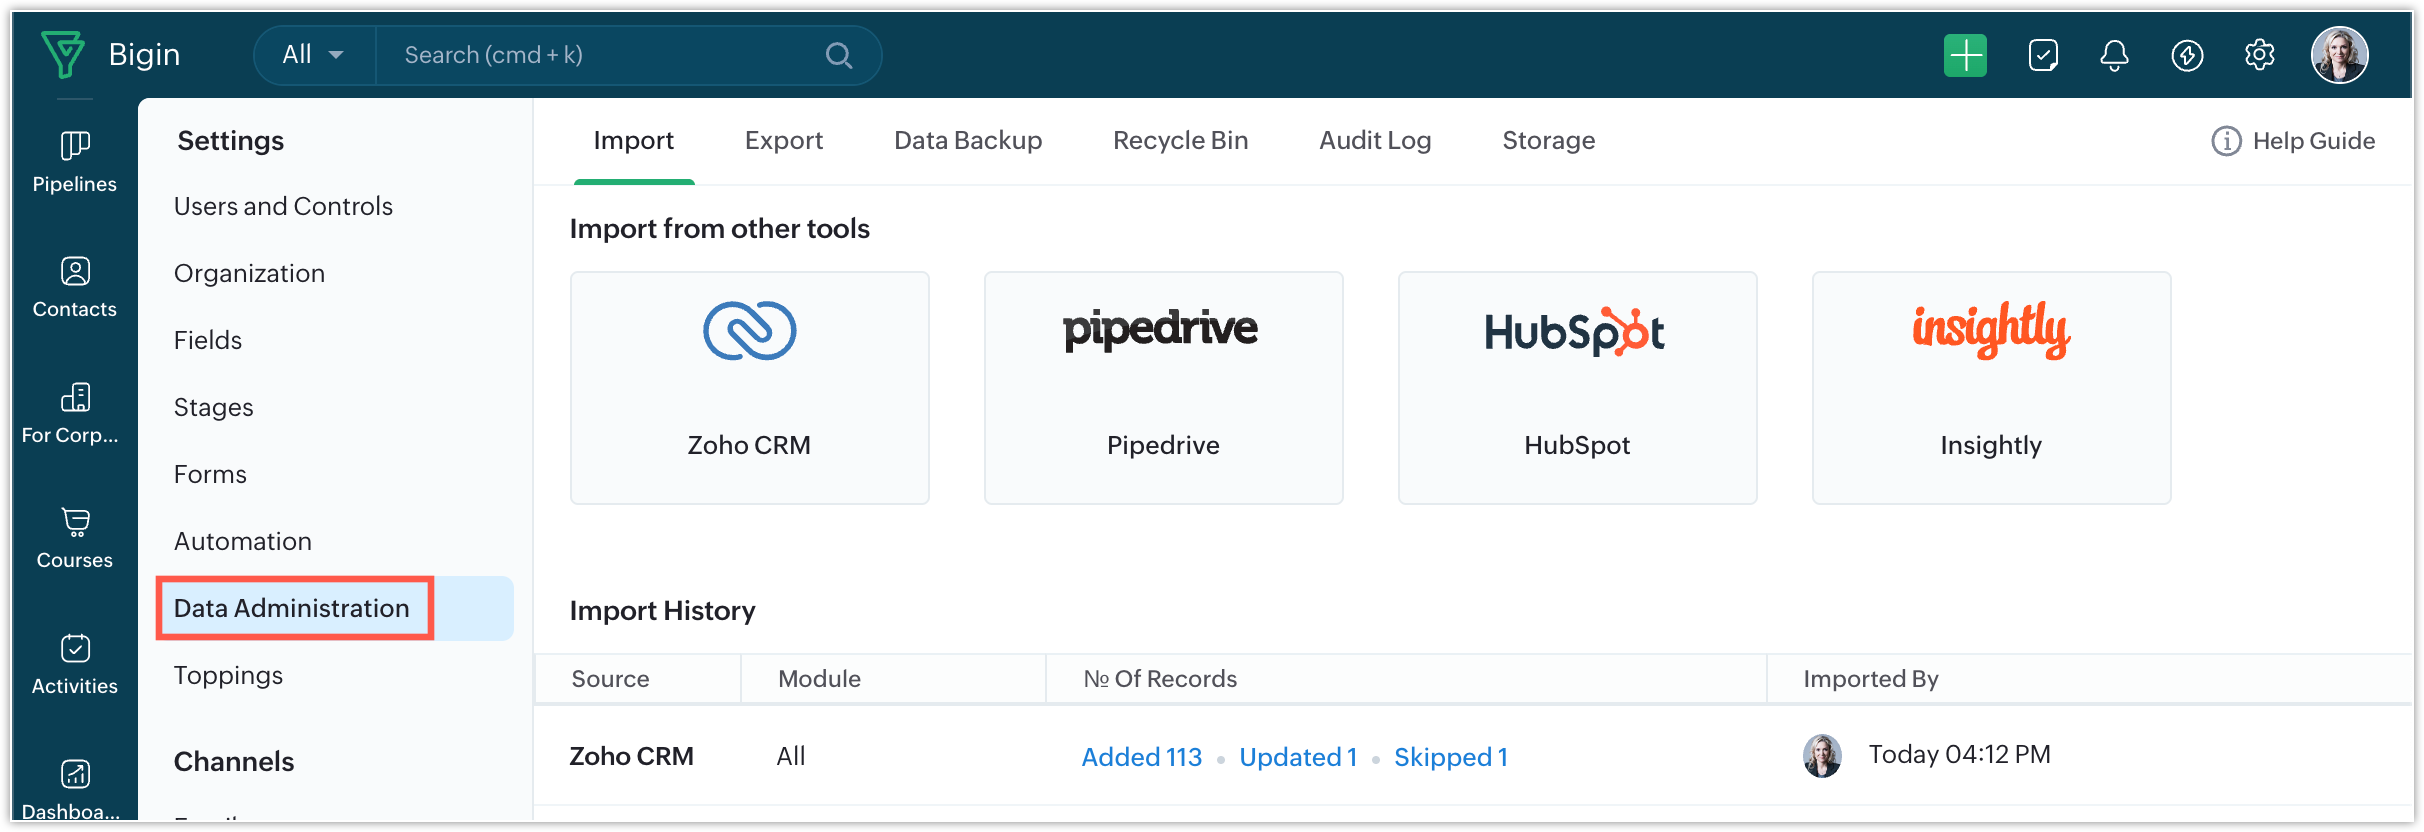
Task: Open the user profile avatar
Action: tap(2339, 55)
